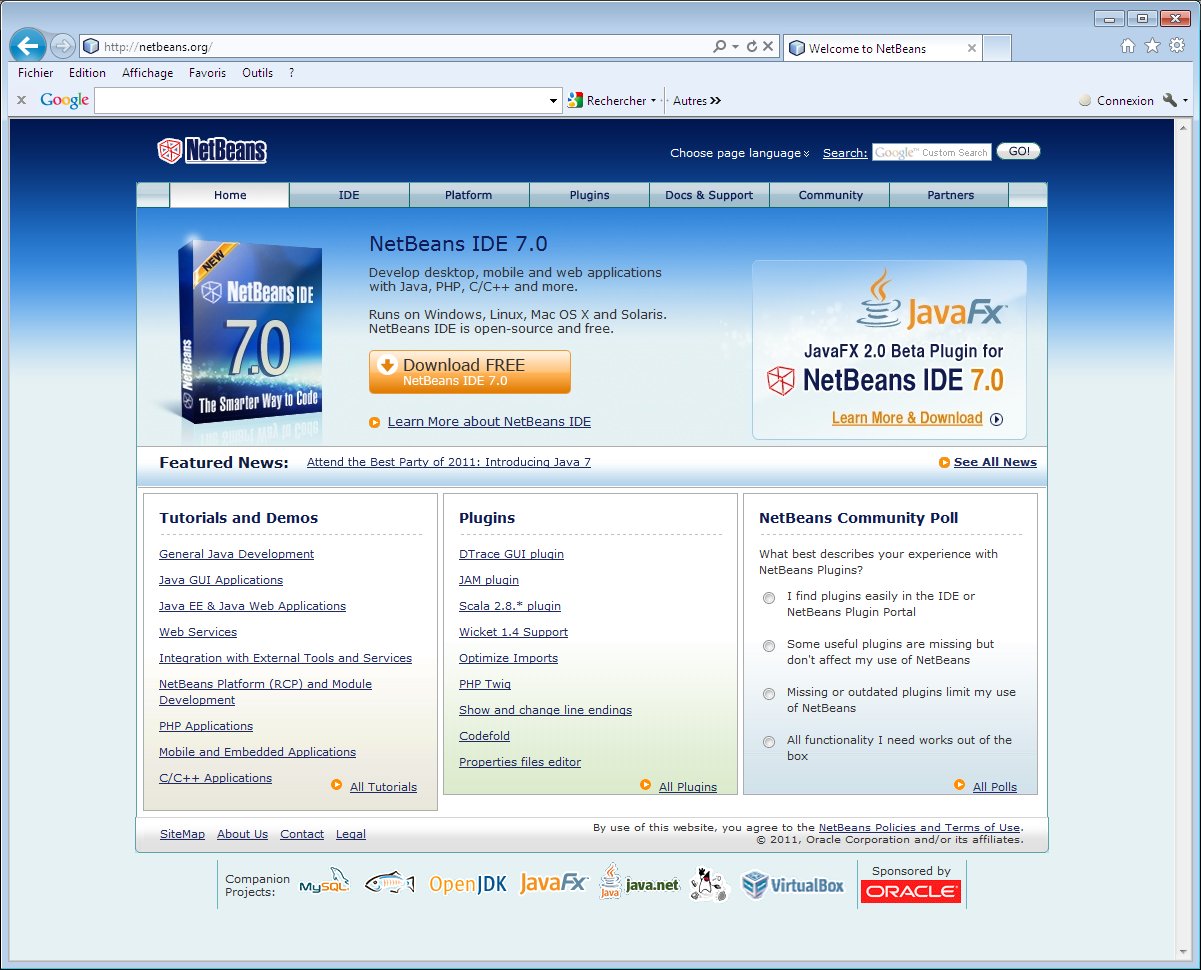Click the Google Custom Search input field
The width and height of the screenshot is (1201, 970).
(x=931, y=152)
